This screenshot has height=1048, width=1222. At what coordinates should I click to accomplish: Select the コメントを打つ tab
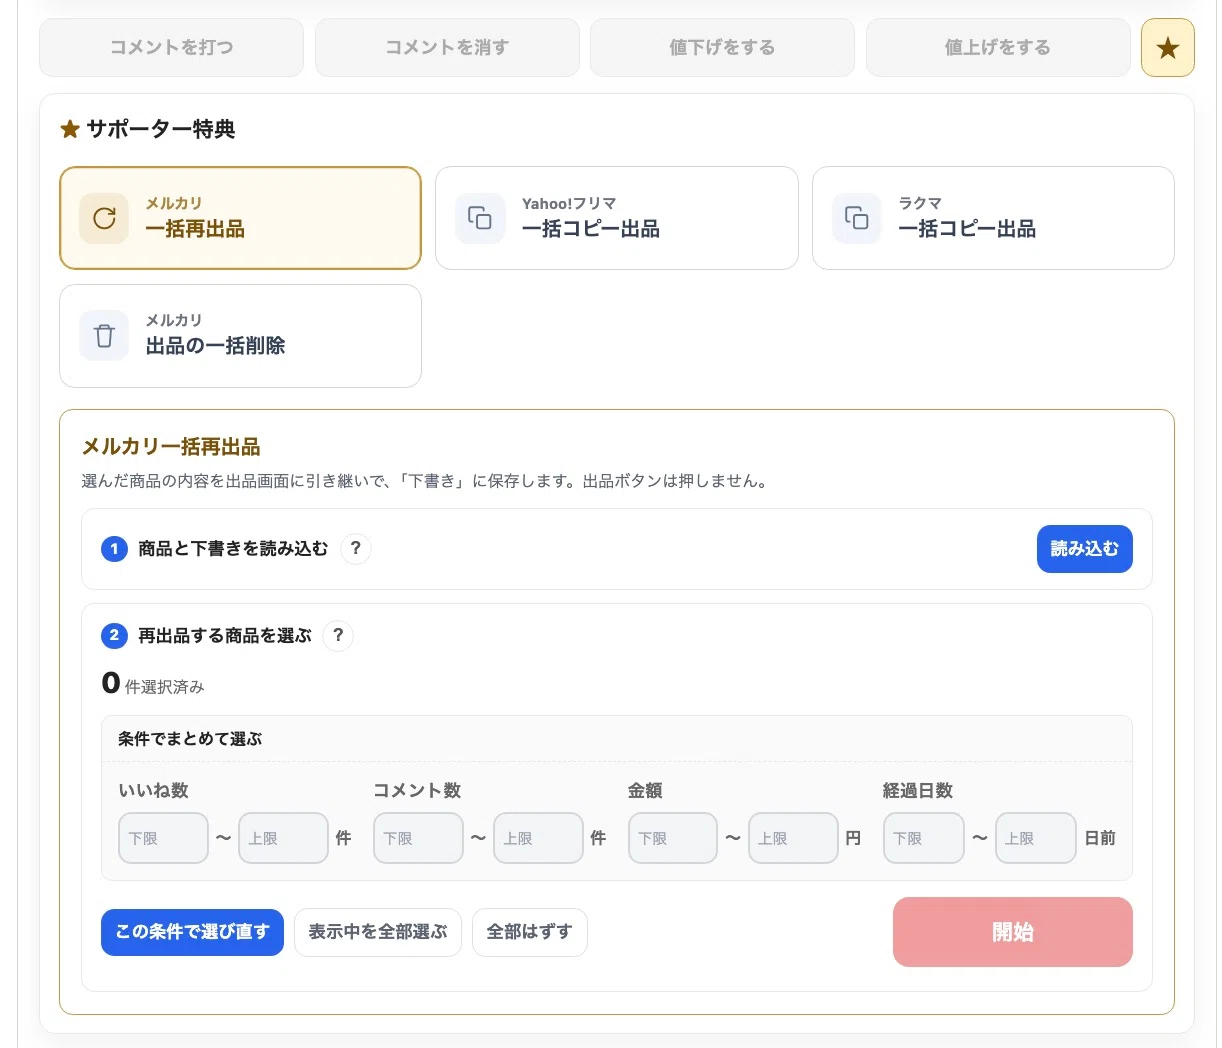pos(171,47)
